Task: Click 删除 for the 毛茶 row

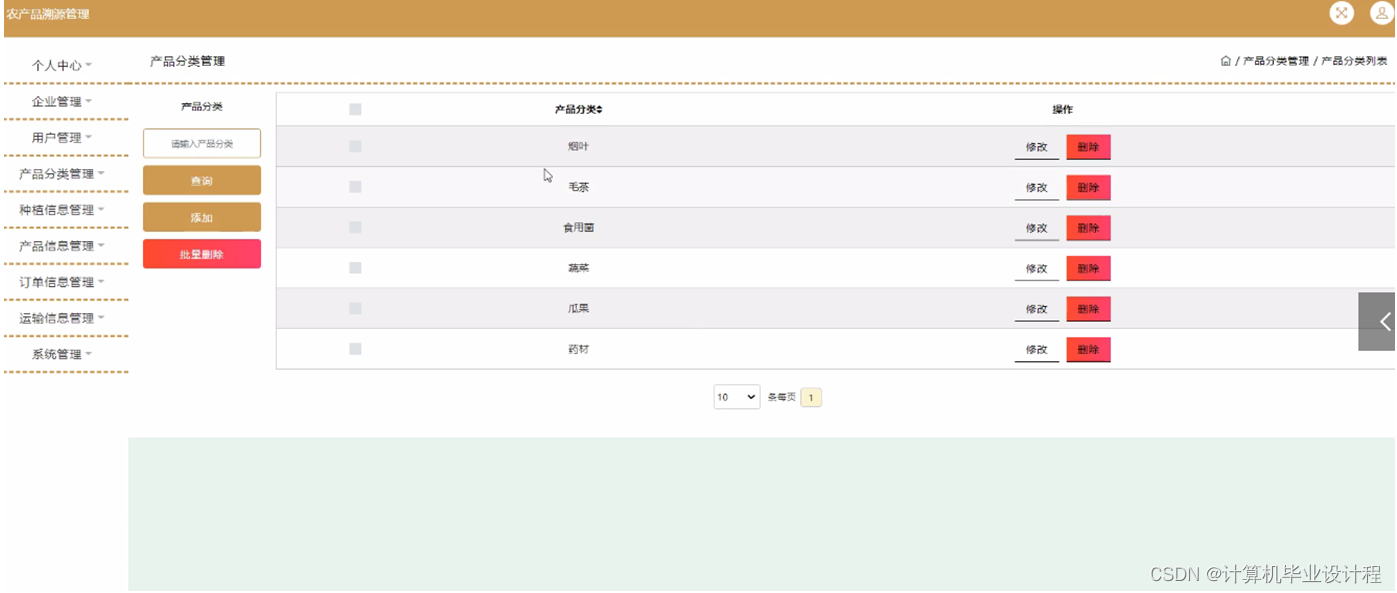Action: [x=1088, y=188]
